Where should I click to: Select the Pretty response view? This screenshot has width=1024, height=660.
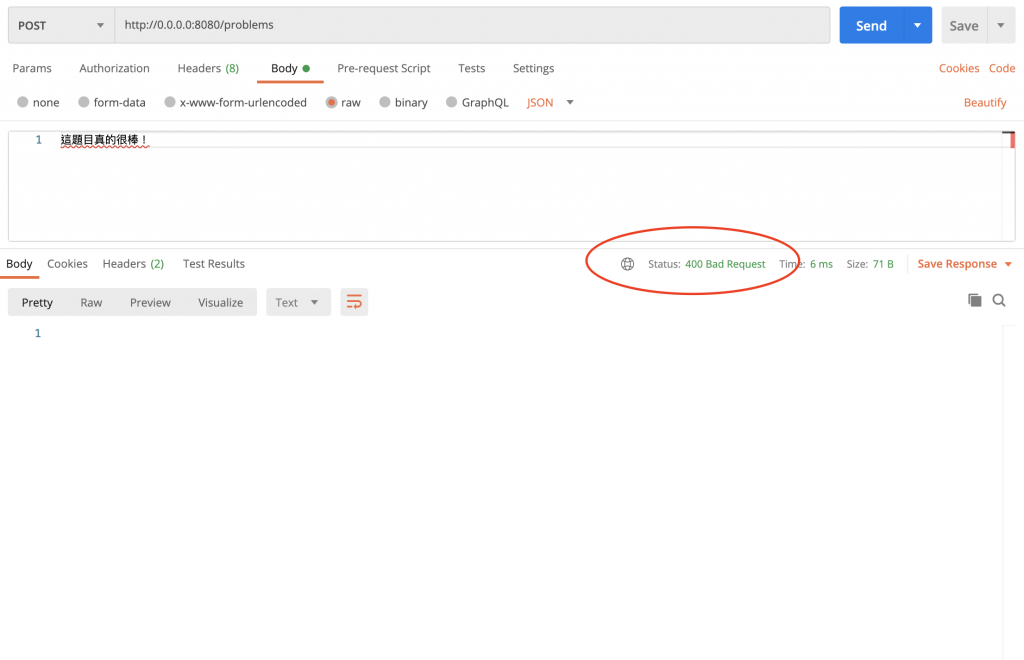pos(37,302)
